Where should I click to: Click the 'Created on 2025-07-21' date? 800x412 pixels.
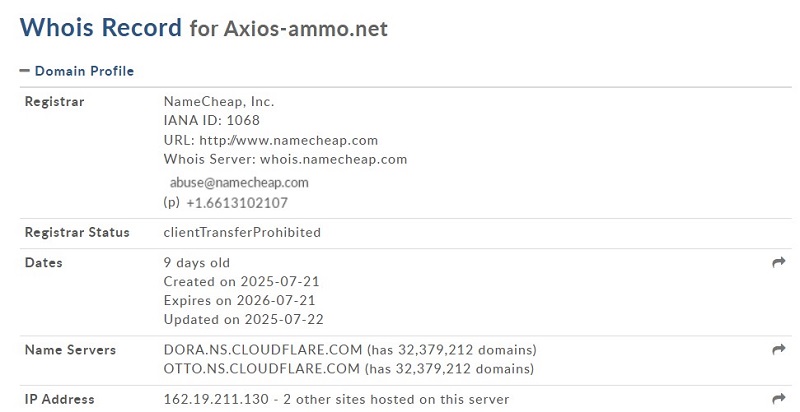tap(241, 281)
